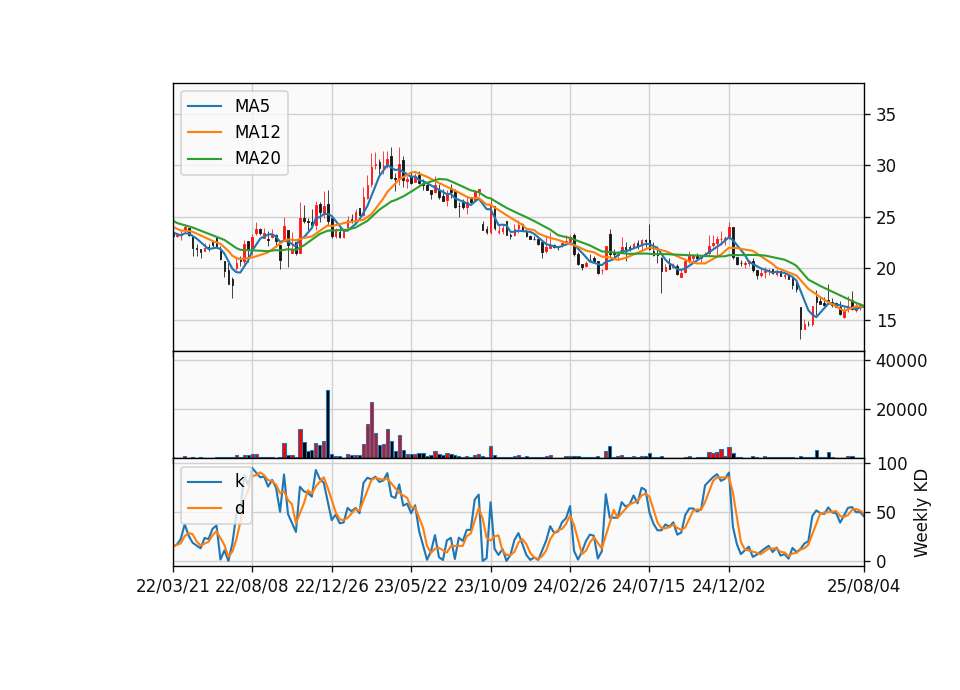Click the 25/08/04 date label
Screen dimensions: 960x690
coord(864,586)
